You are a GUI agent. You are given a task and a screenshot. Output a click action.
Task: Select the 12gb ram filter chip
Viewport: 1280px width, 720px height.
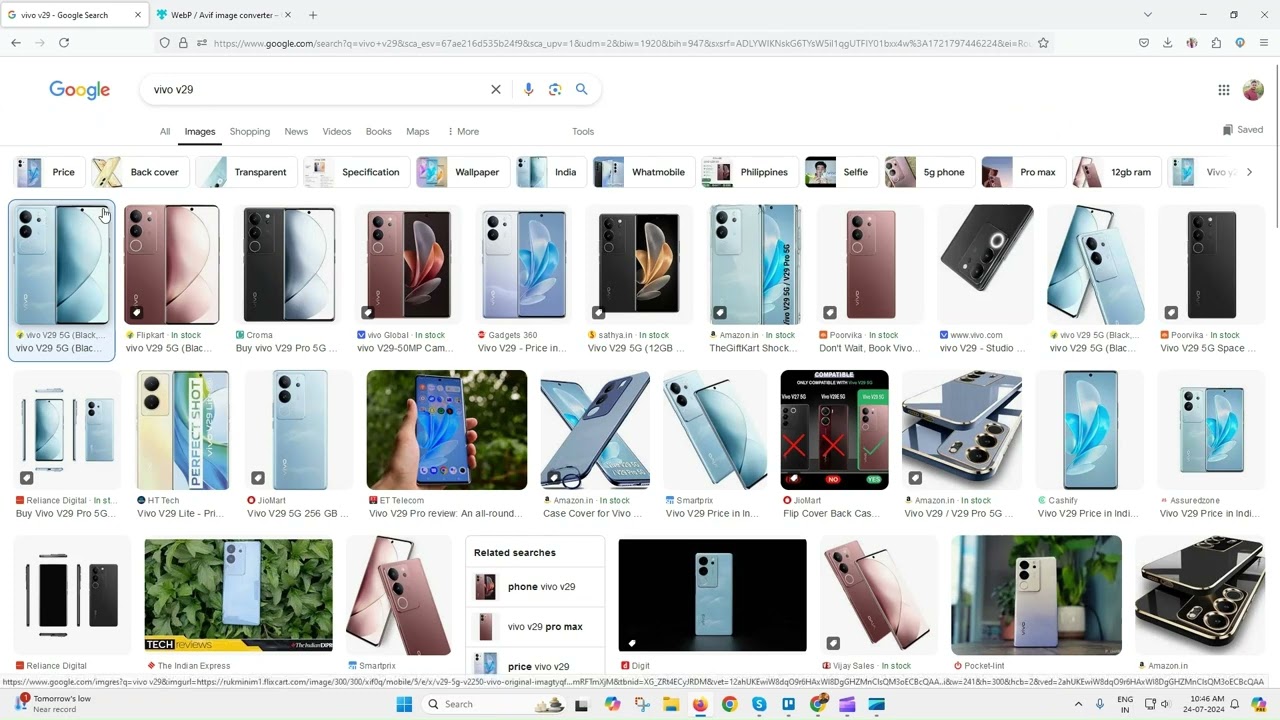(x=1116, y=172)
